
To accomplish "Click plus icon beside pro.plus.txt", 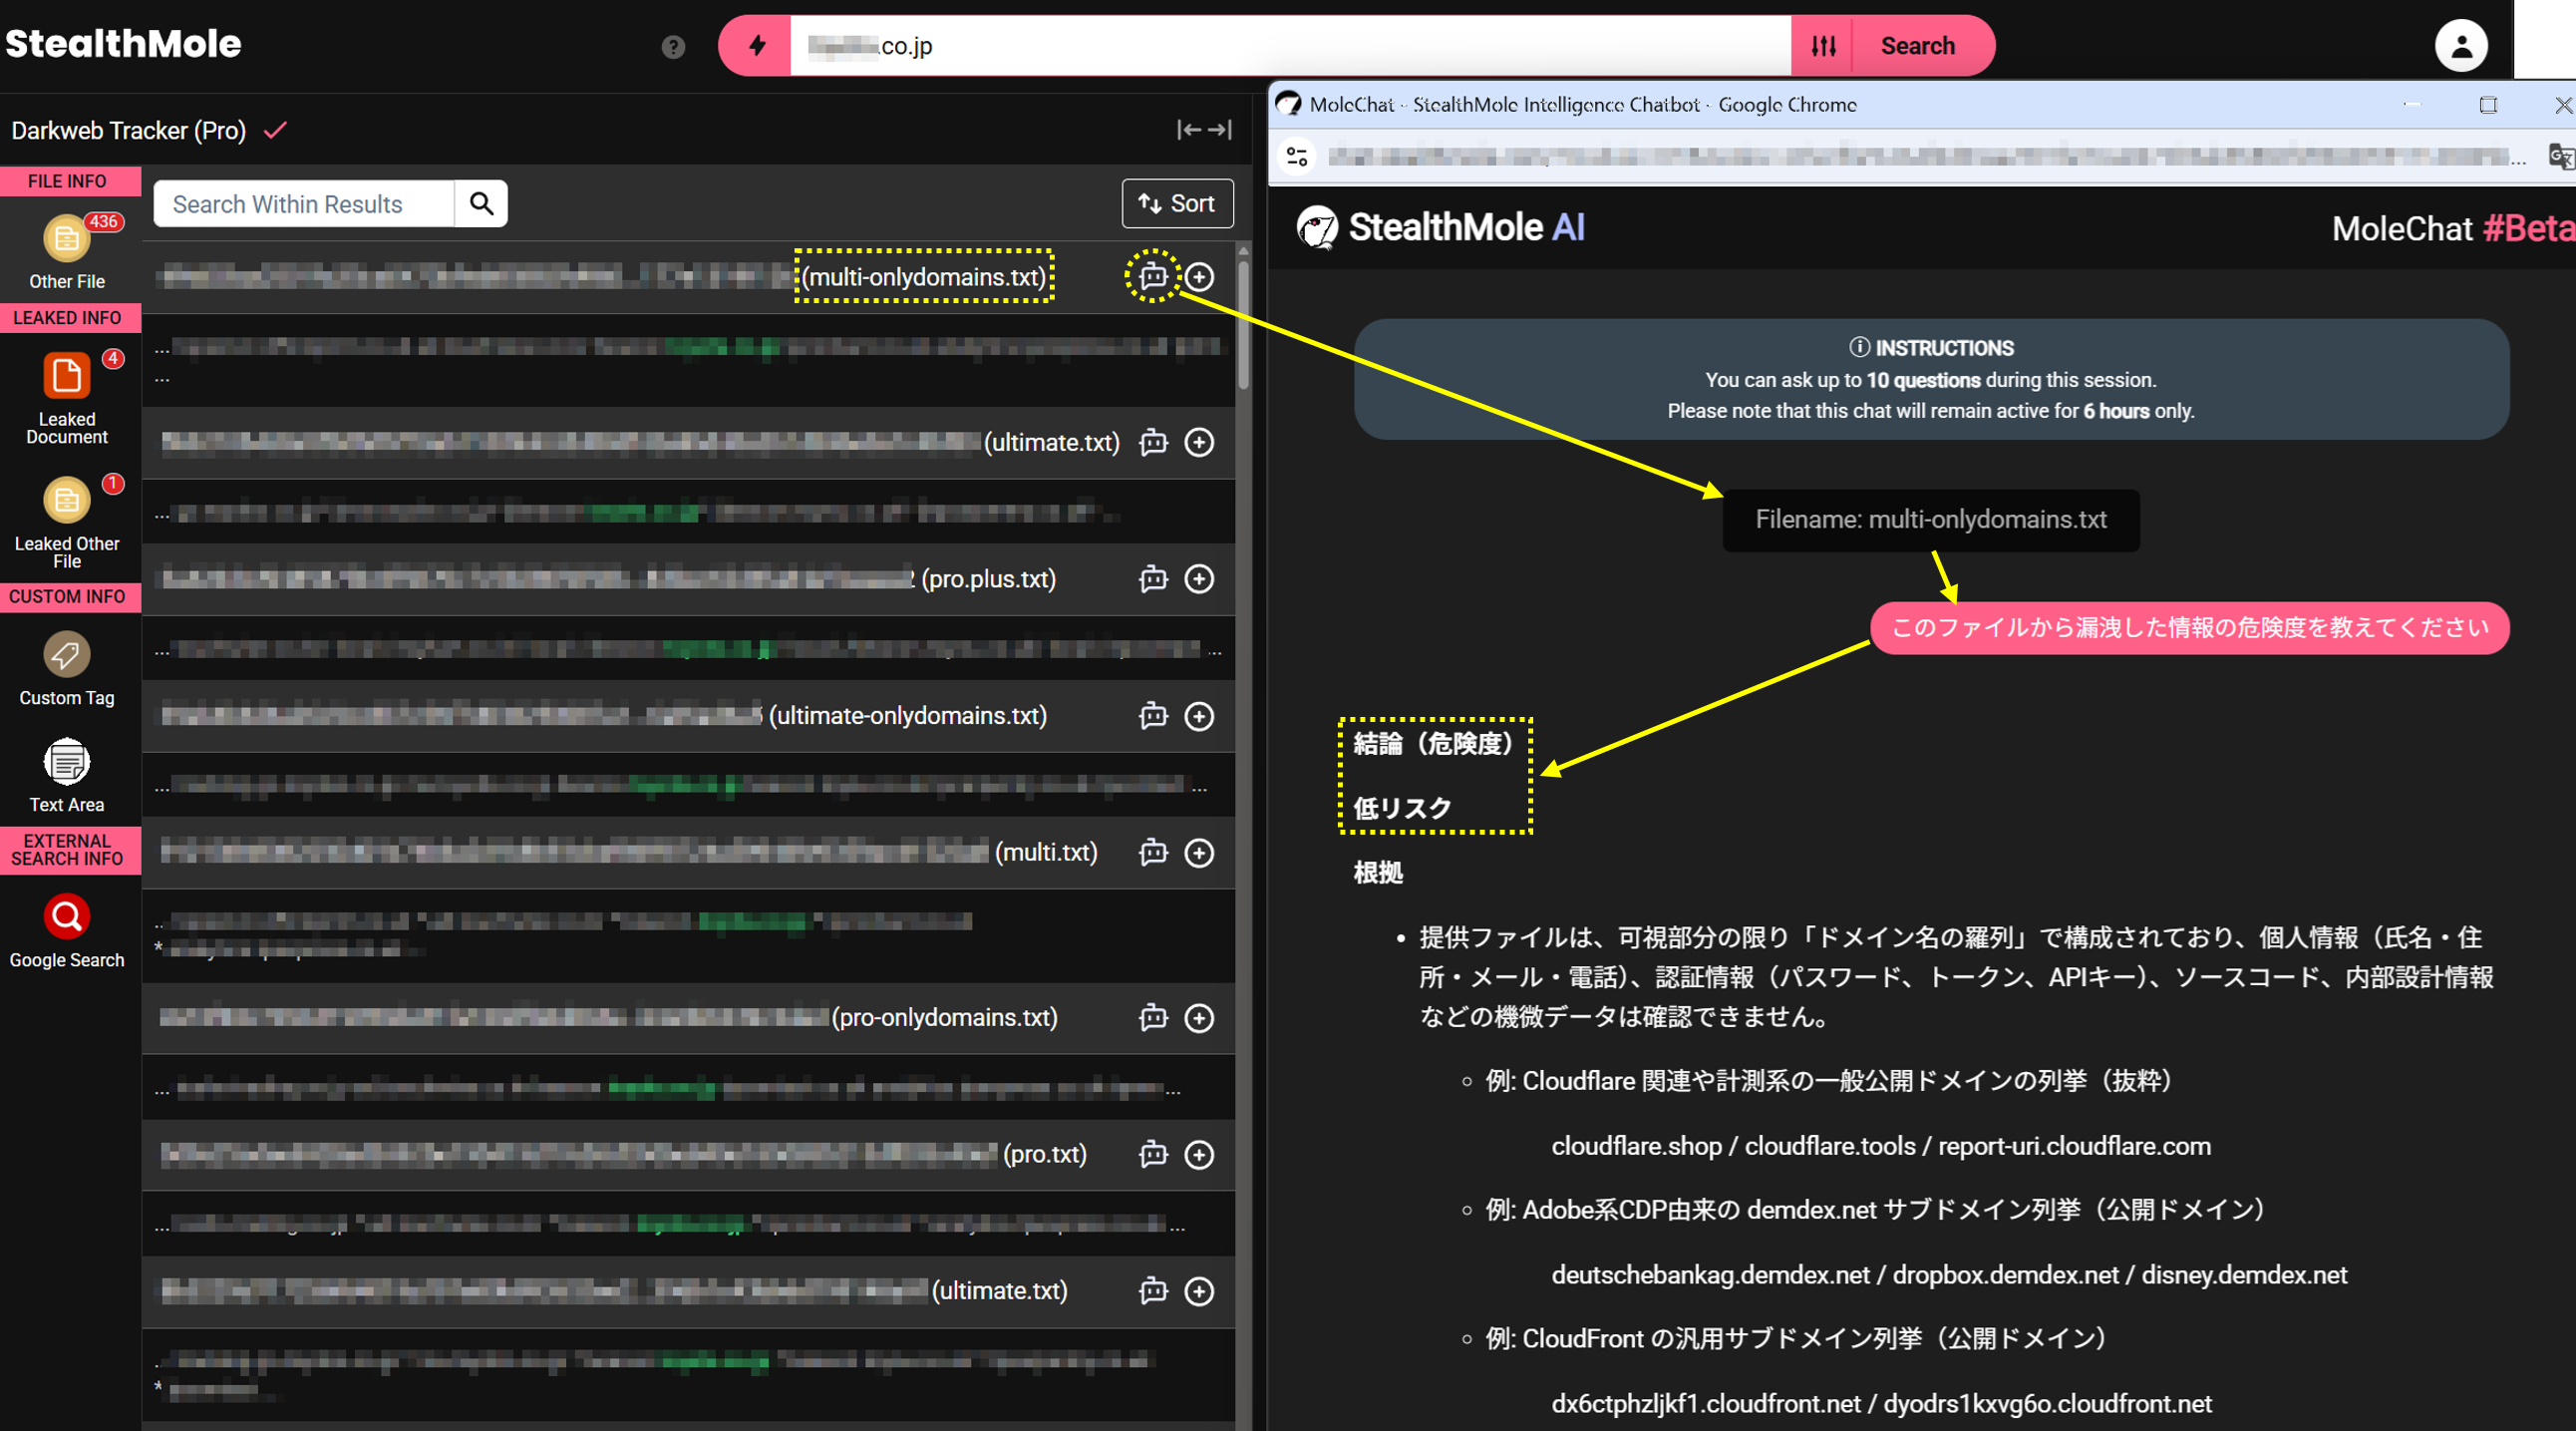I will (1199, 579).
